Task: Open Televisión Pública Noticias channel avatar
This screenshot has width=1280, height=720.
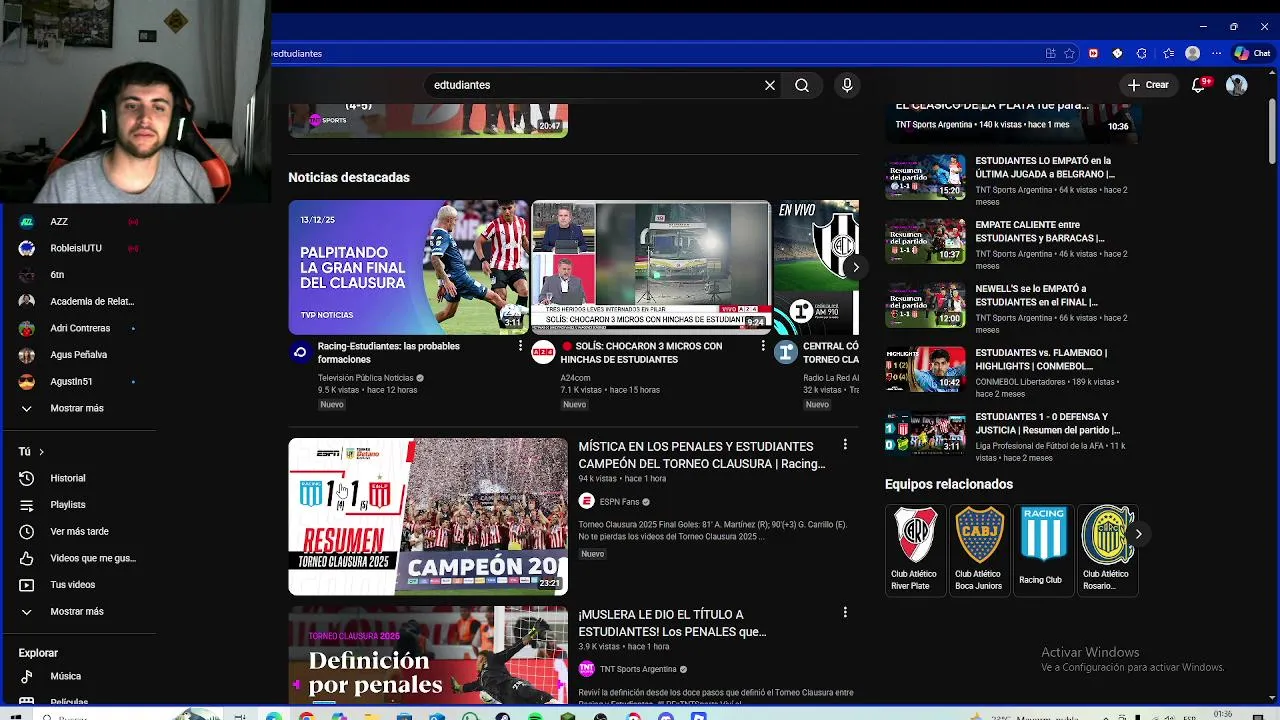Action: pyautogui.click(x=300, y=352)
